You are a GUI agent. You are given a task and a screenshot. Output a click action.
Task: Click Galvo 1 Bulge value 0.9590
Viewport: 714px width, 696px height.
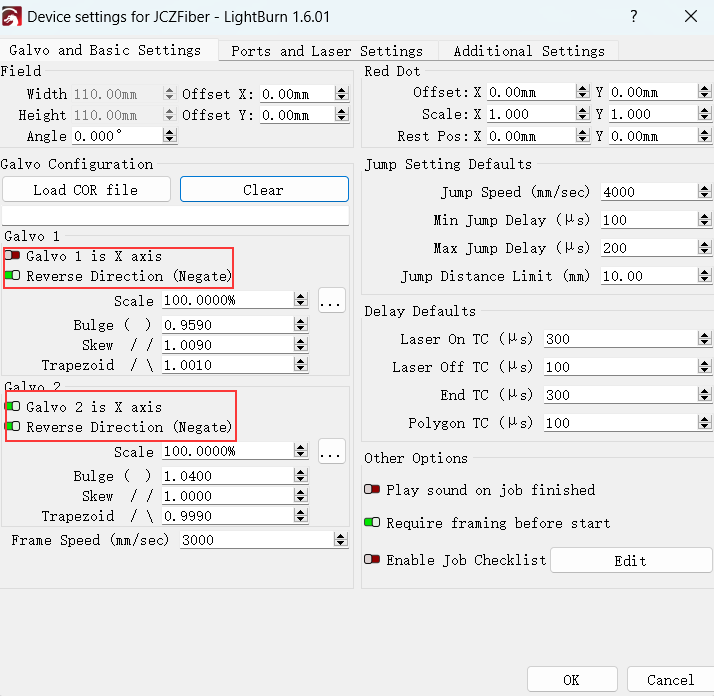pos(228,325)
